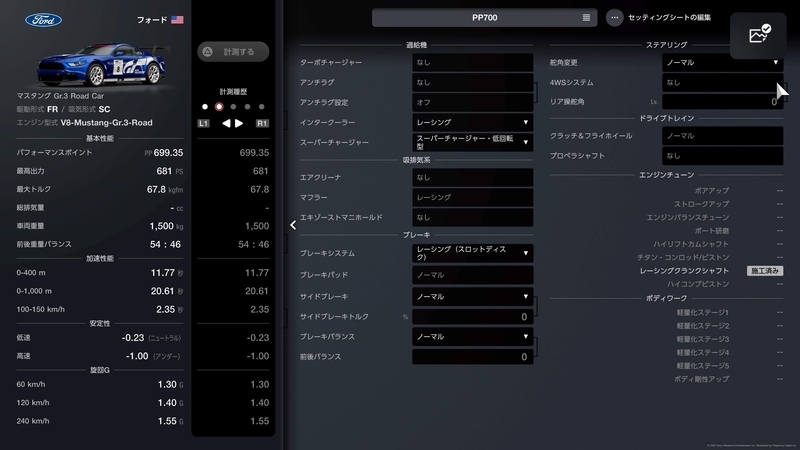Click the エアクリーナ field
This screenshot has height=450, width=800.
(x=472, y=177)
